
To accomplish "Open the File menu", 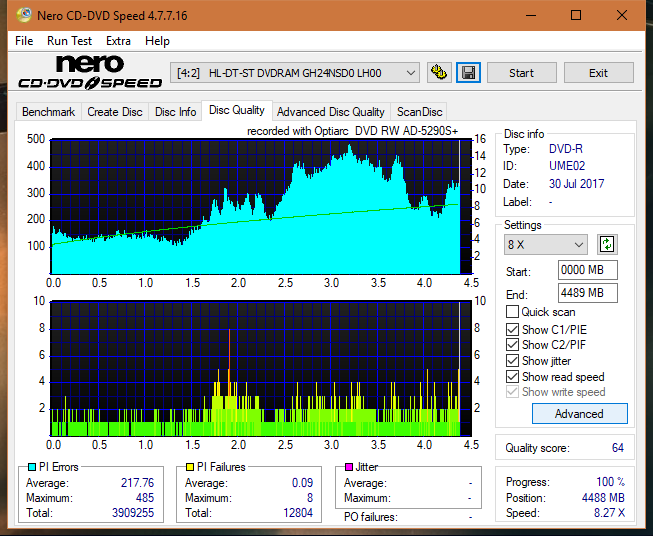I will coord(24,41).
